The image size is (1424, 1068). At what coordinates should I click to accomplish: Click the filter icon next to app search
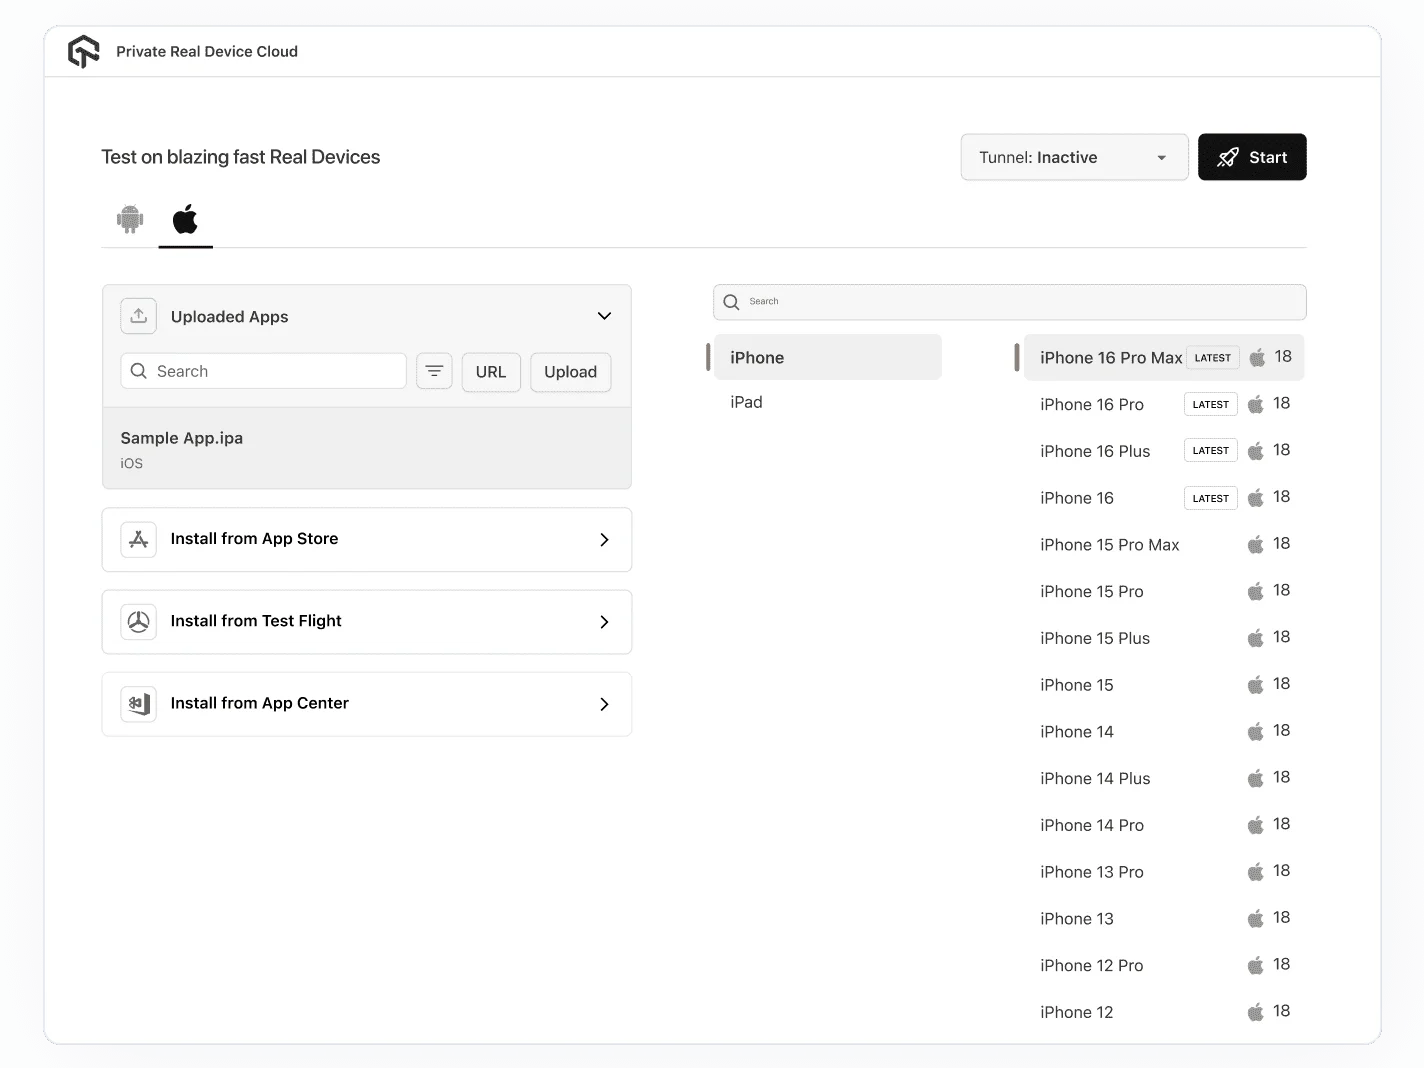434,371
